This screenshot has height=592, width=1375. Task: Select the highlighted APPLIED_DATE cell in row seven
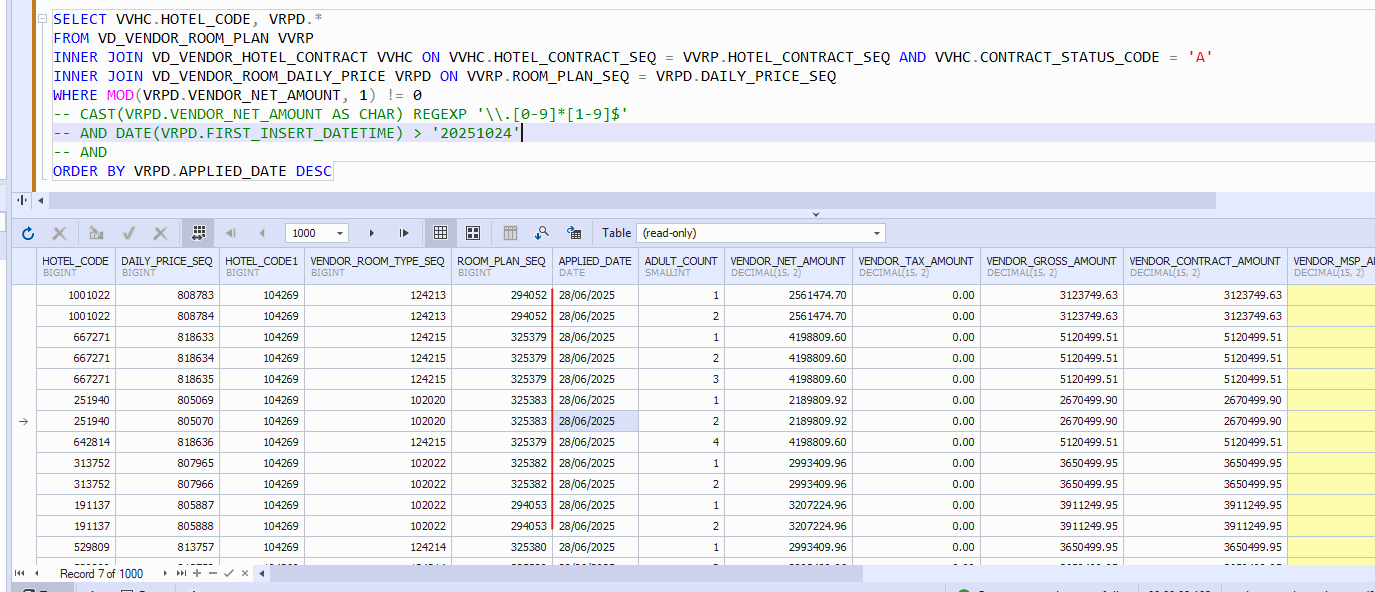click(595, 421)
